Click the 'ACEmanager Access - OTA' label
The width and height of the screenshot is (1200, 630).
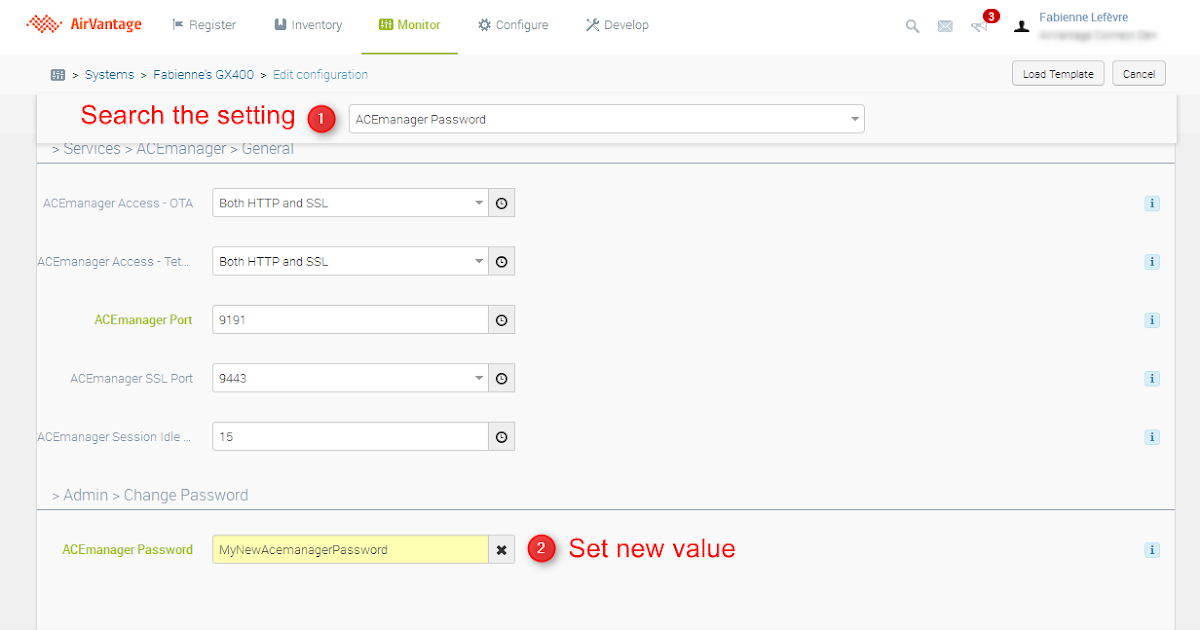(118, 203)
